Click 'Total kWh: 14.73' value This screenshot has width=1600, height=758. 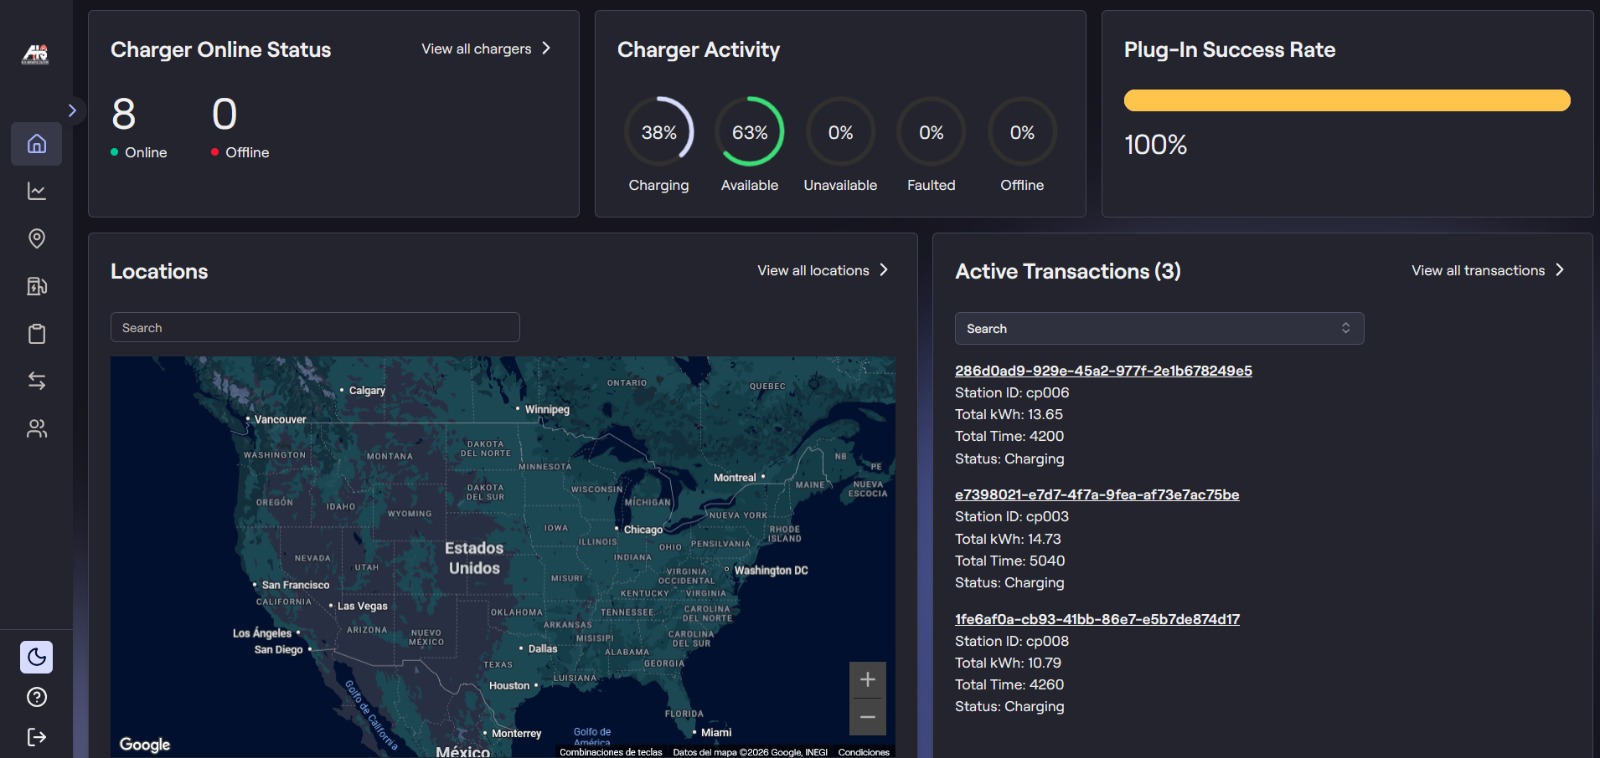click(x=1008, y=538)
